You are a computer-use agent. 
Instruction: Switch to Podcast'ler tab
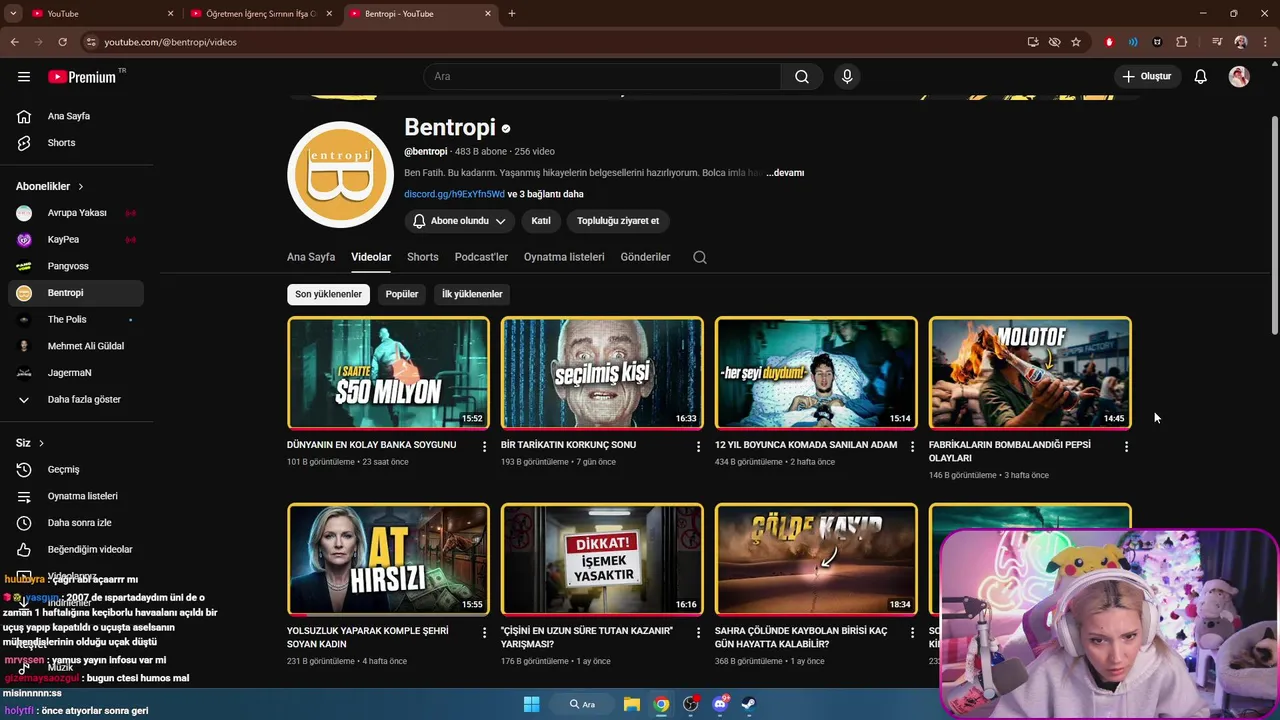[x=481, y=257]
